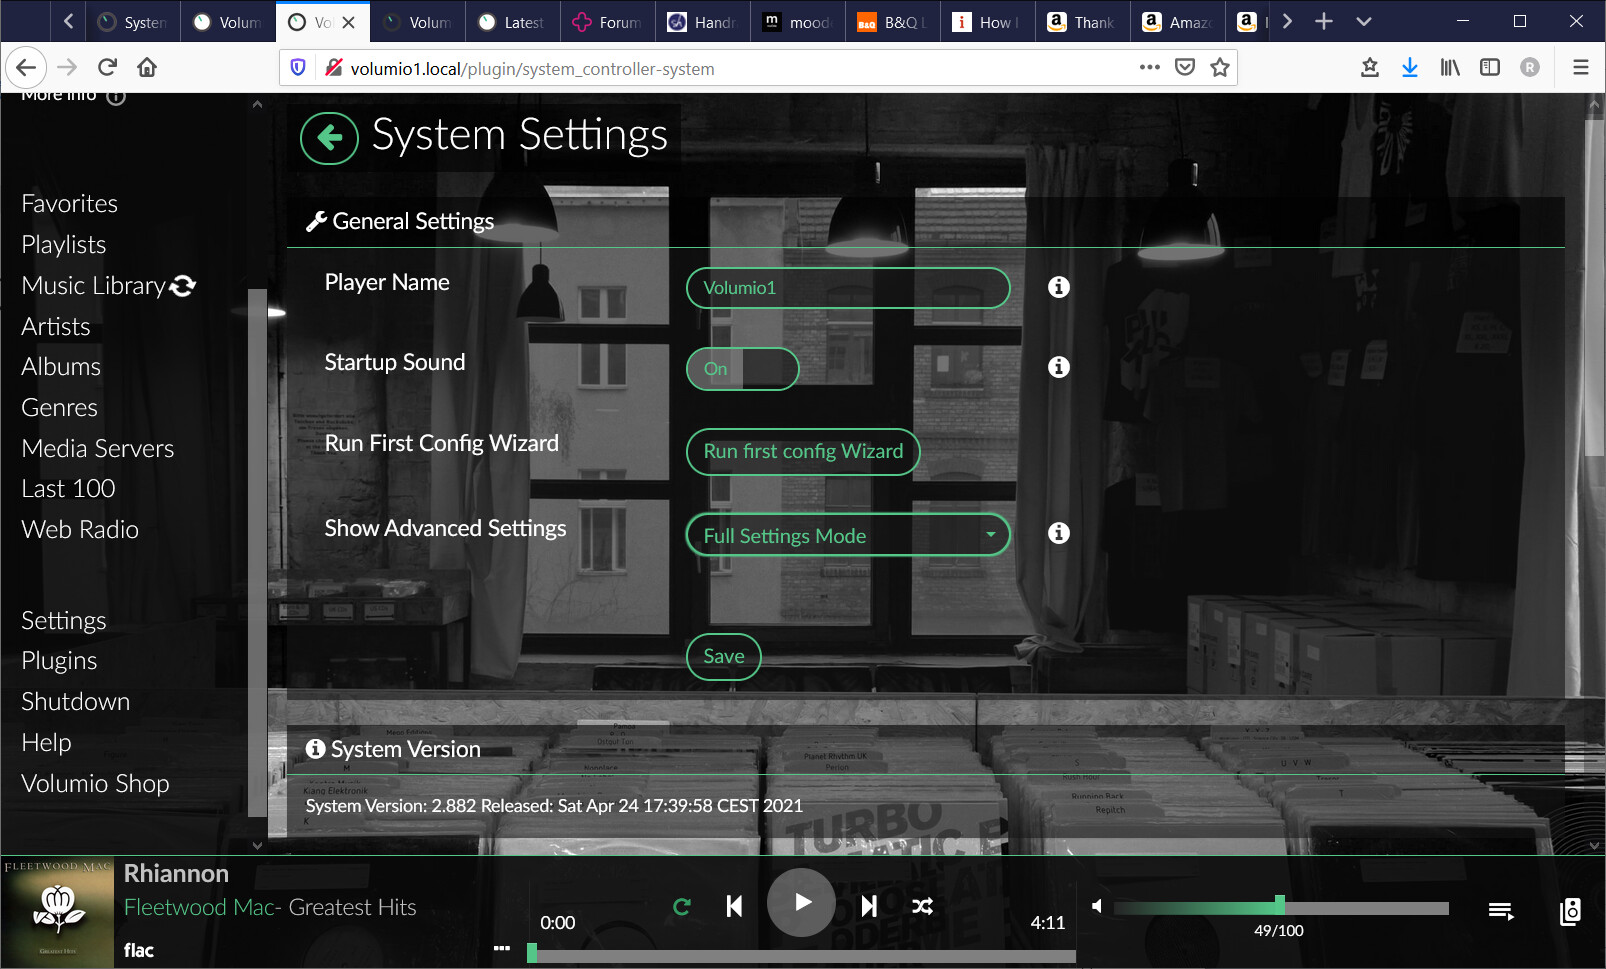Image resolution: width=1606 pixels, height=969 pixels.
Task: Open the audio output devices icon
Action: pos(1571,911)
